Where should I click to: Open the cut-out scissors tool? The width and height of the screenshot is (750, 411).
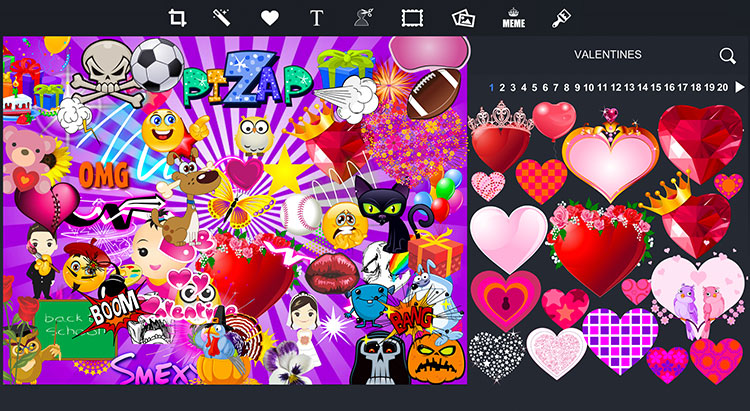(363, 18)
